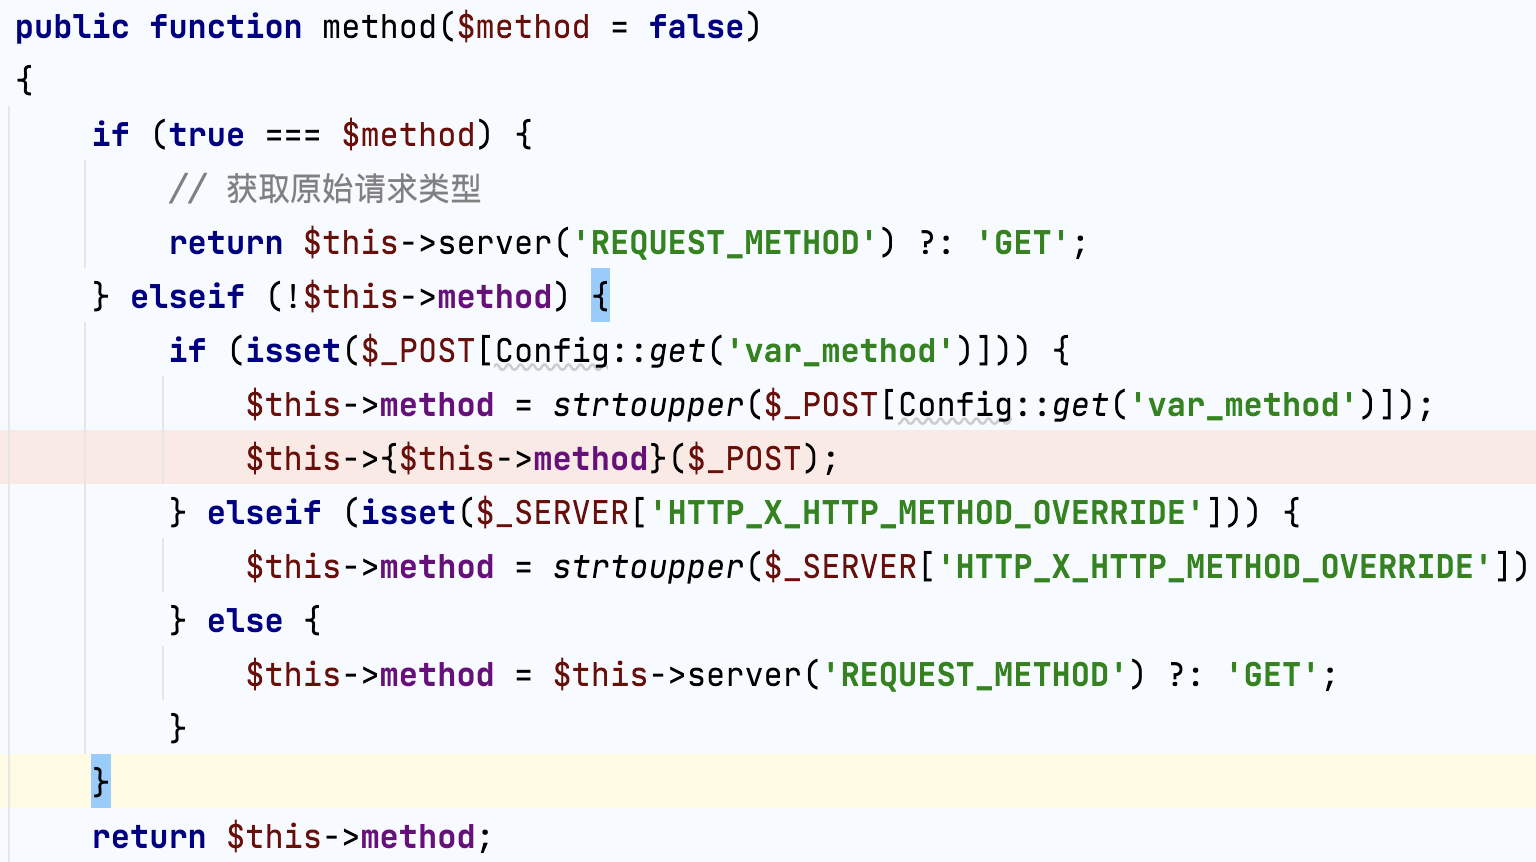
Task: Click 'REQUEST_METHOD' in the else block assignment
Action: (x=975, y=675)
